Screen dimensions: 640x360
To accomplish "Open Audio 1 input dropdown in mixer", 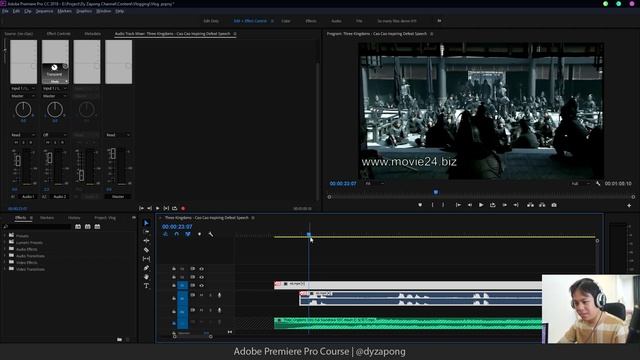I will pyautogui.click(x=23, y=88).
